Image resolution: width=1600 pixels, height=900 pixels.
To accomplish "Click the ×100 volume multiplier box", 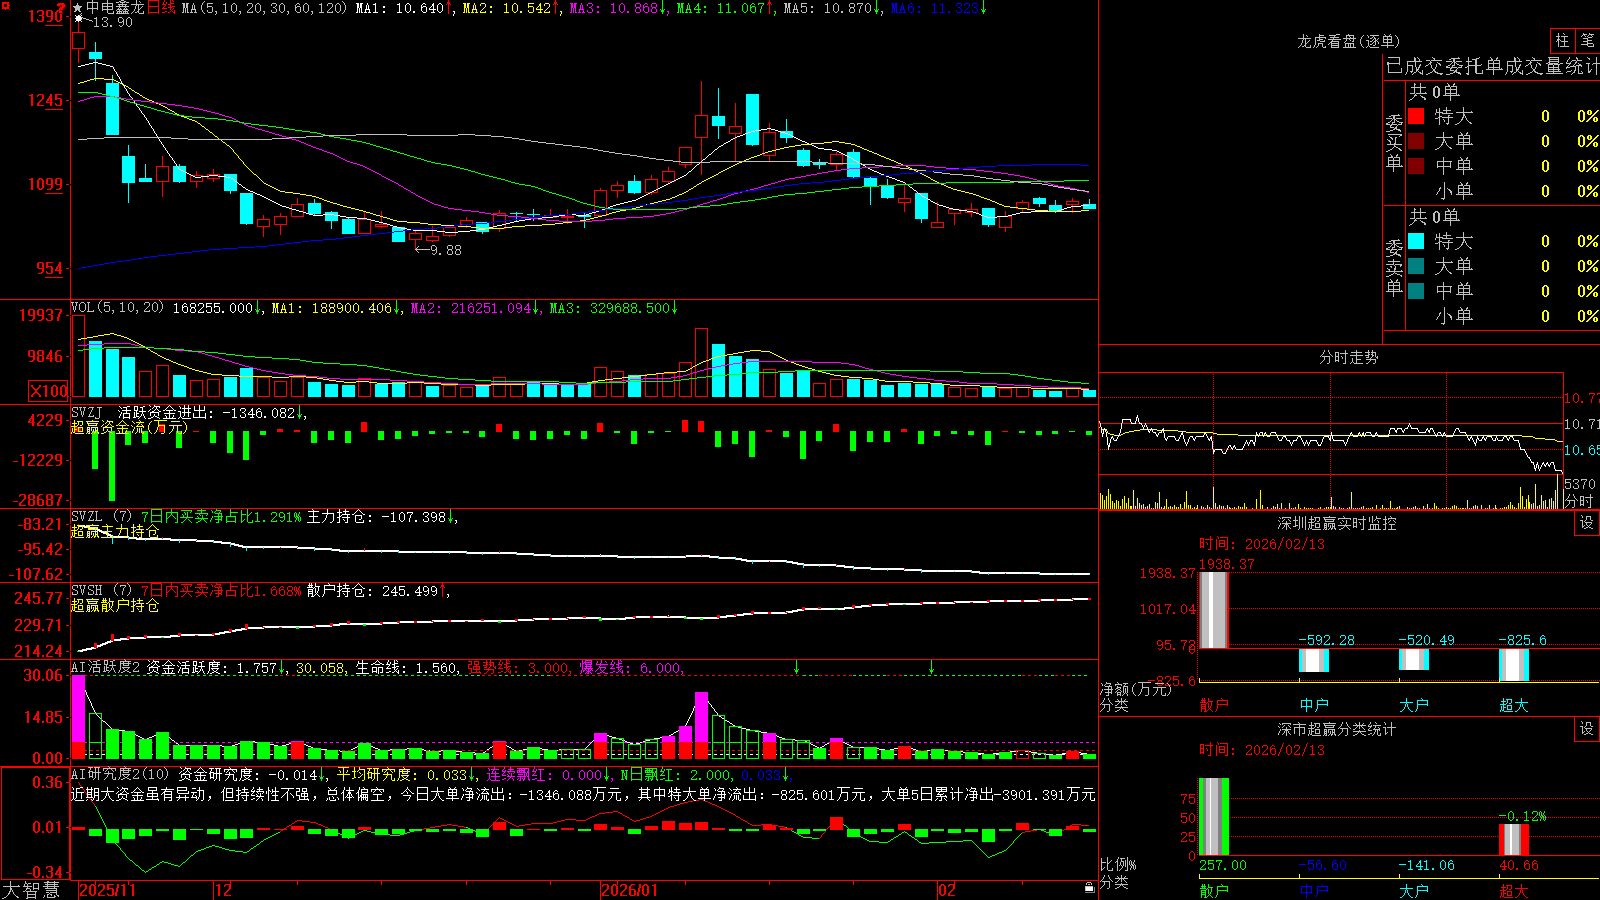I will click(x=49, y=391).
